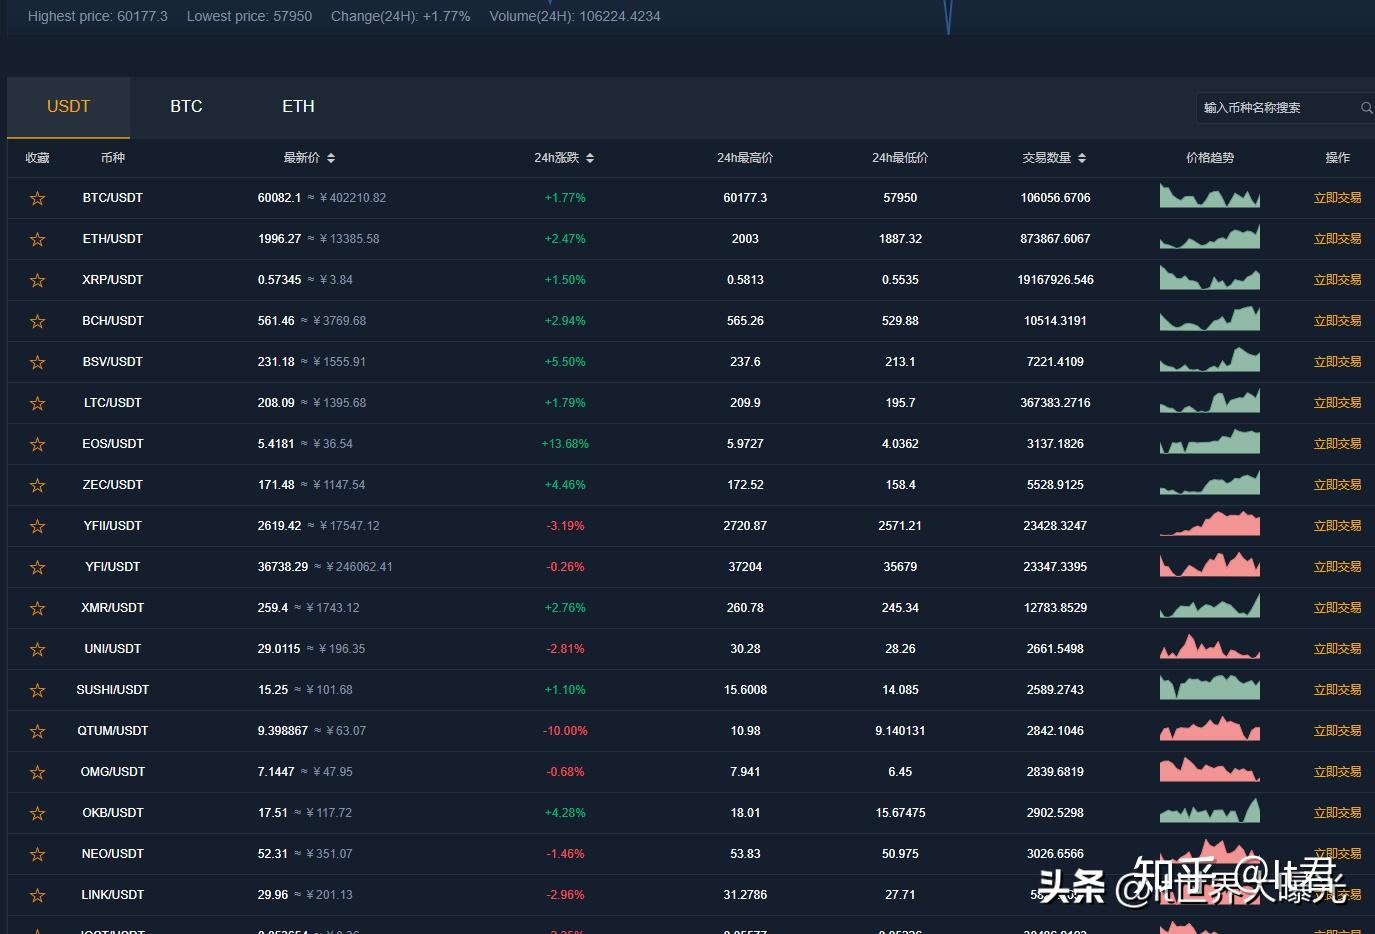This screenshot has width=1375, height=934.
Task: Favorite the BCH/USDT pair star
Action: [x=37, y=321]
